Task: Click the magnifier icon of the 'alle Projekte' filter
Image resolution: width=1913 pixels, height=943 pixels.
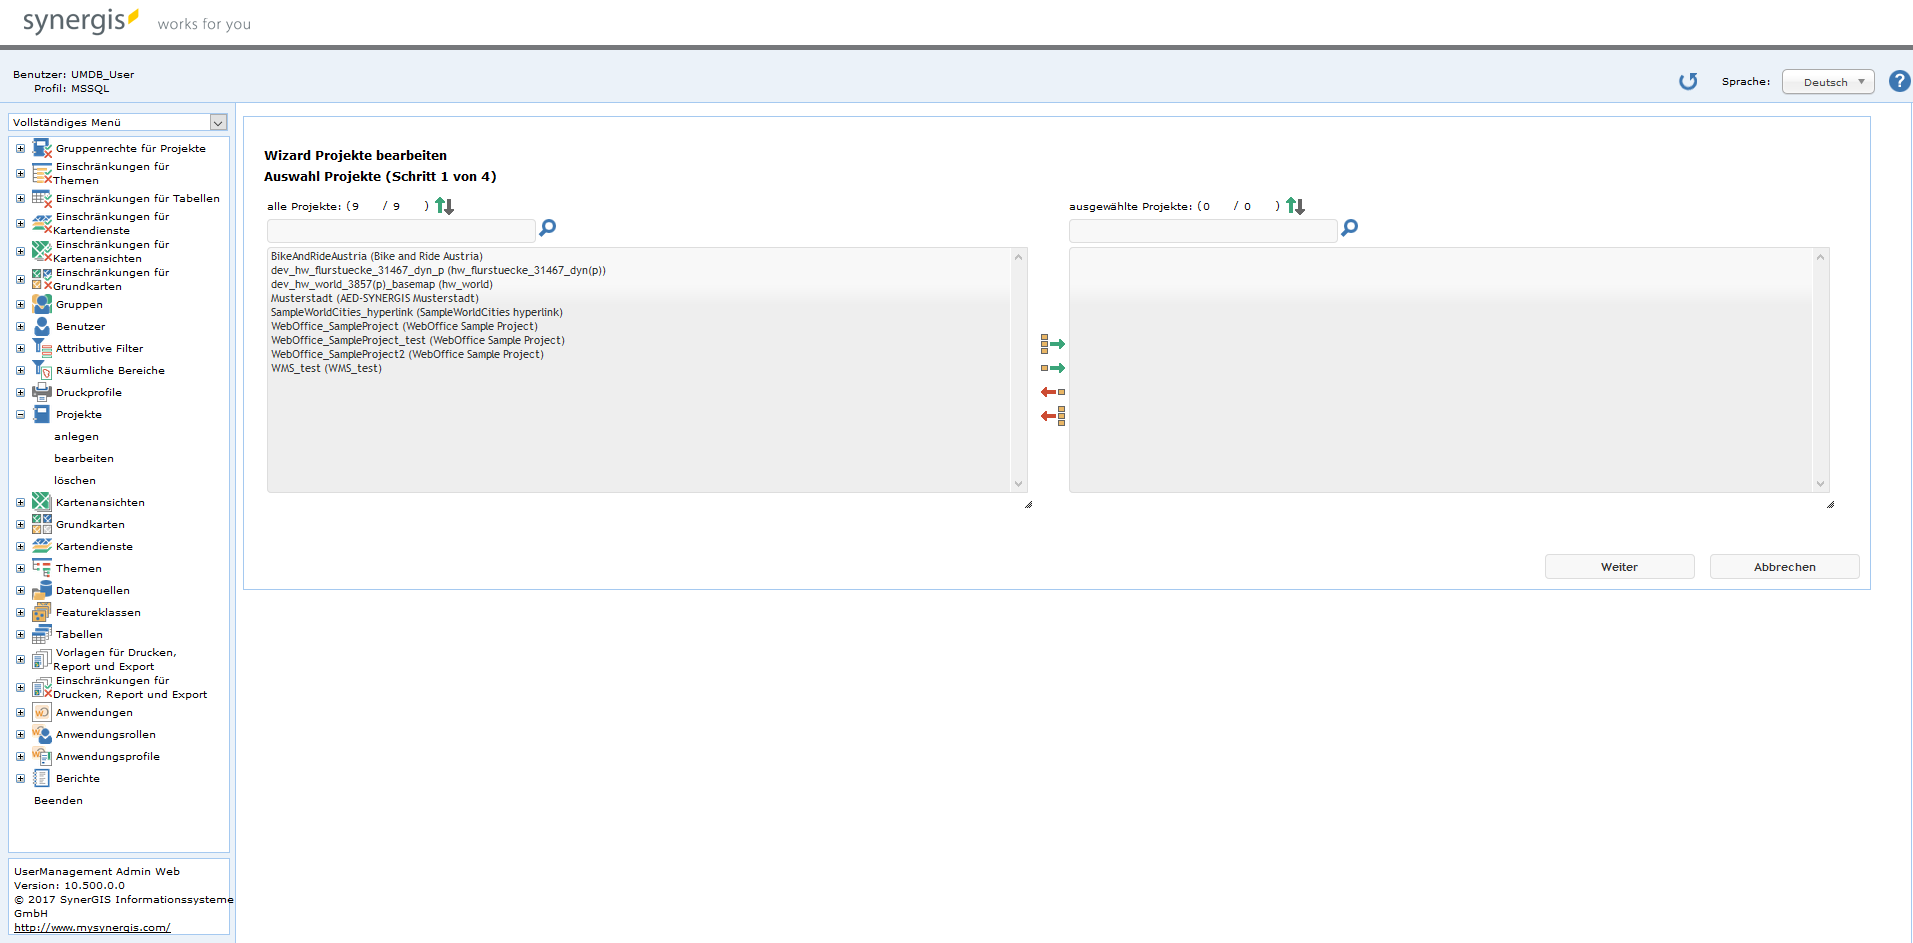Action: coord(547,228)
